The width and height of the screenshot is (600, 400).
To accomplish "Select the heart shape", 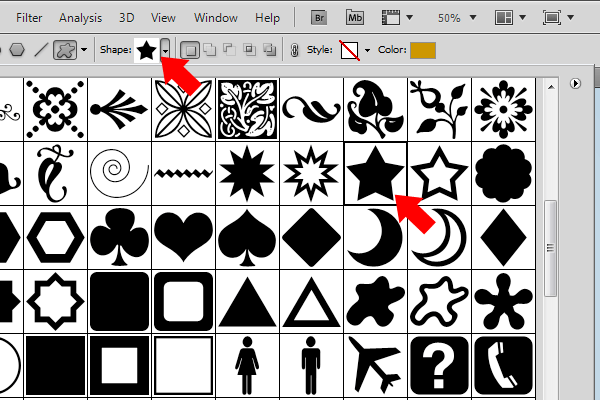I will pyautogui.click(x=183, y=237).
